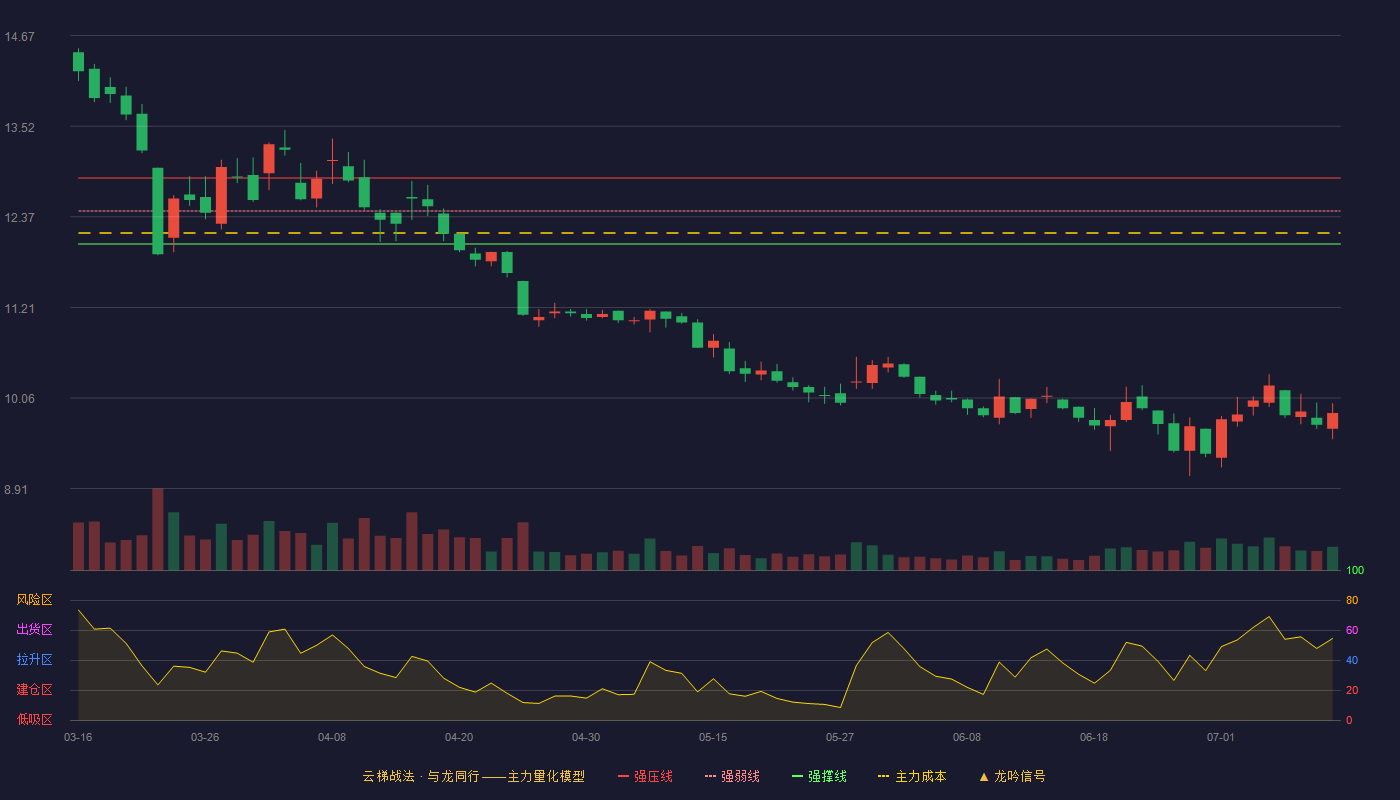Toggle the 龙吟信号 triangle legend entry

tap(1012, 776)
